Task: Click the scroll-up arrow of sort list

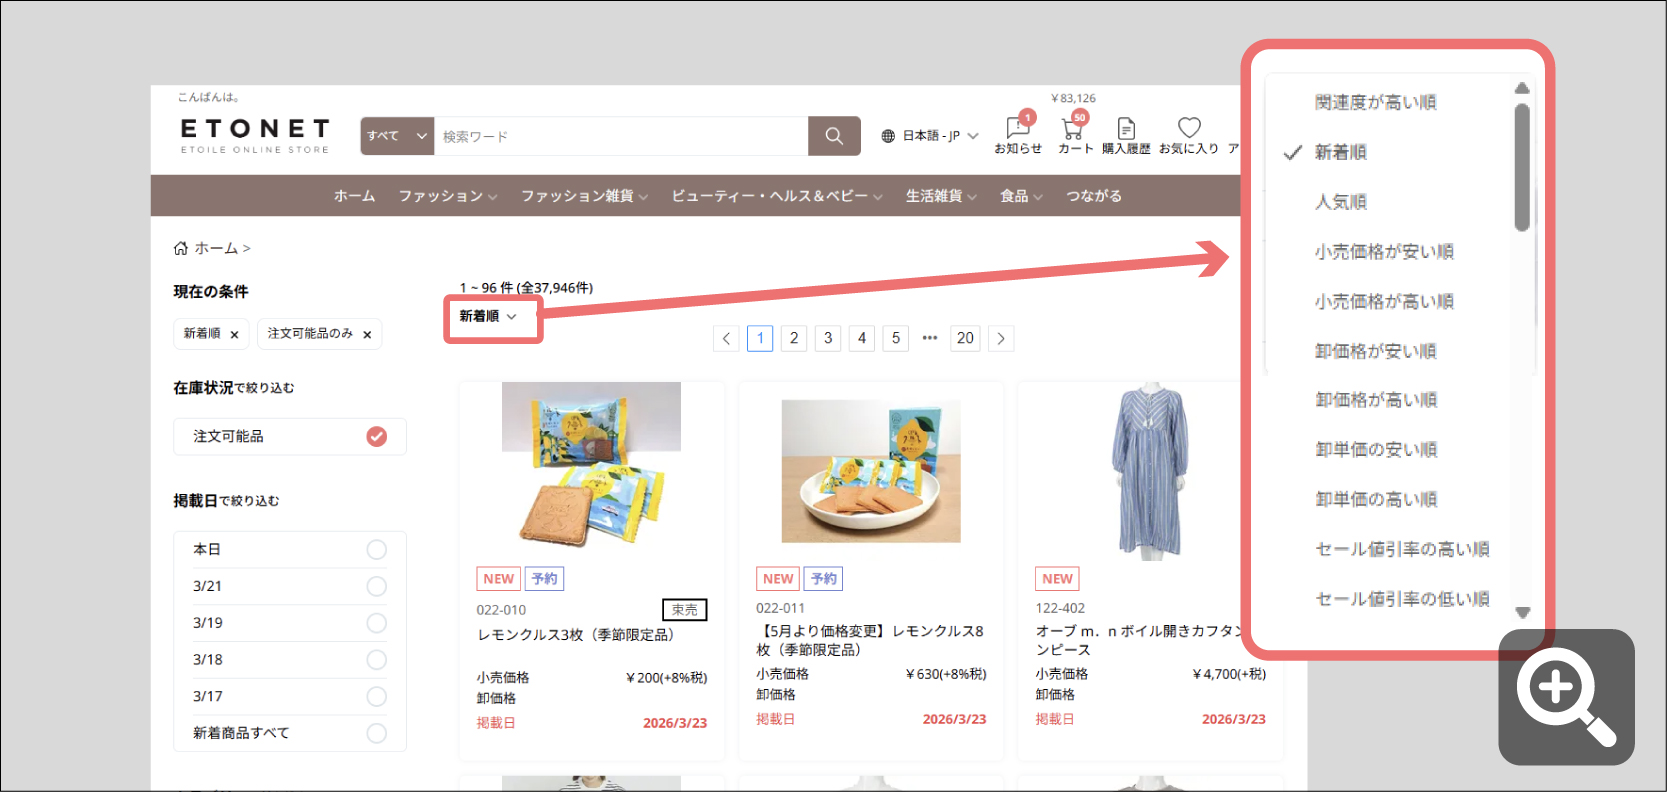Action: [1522, 88]
